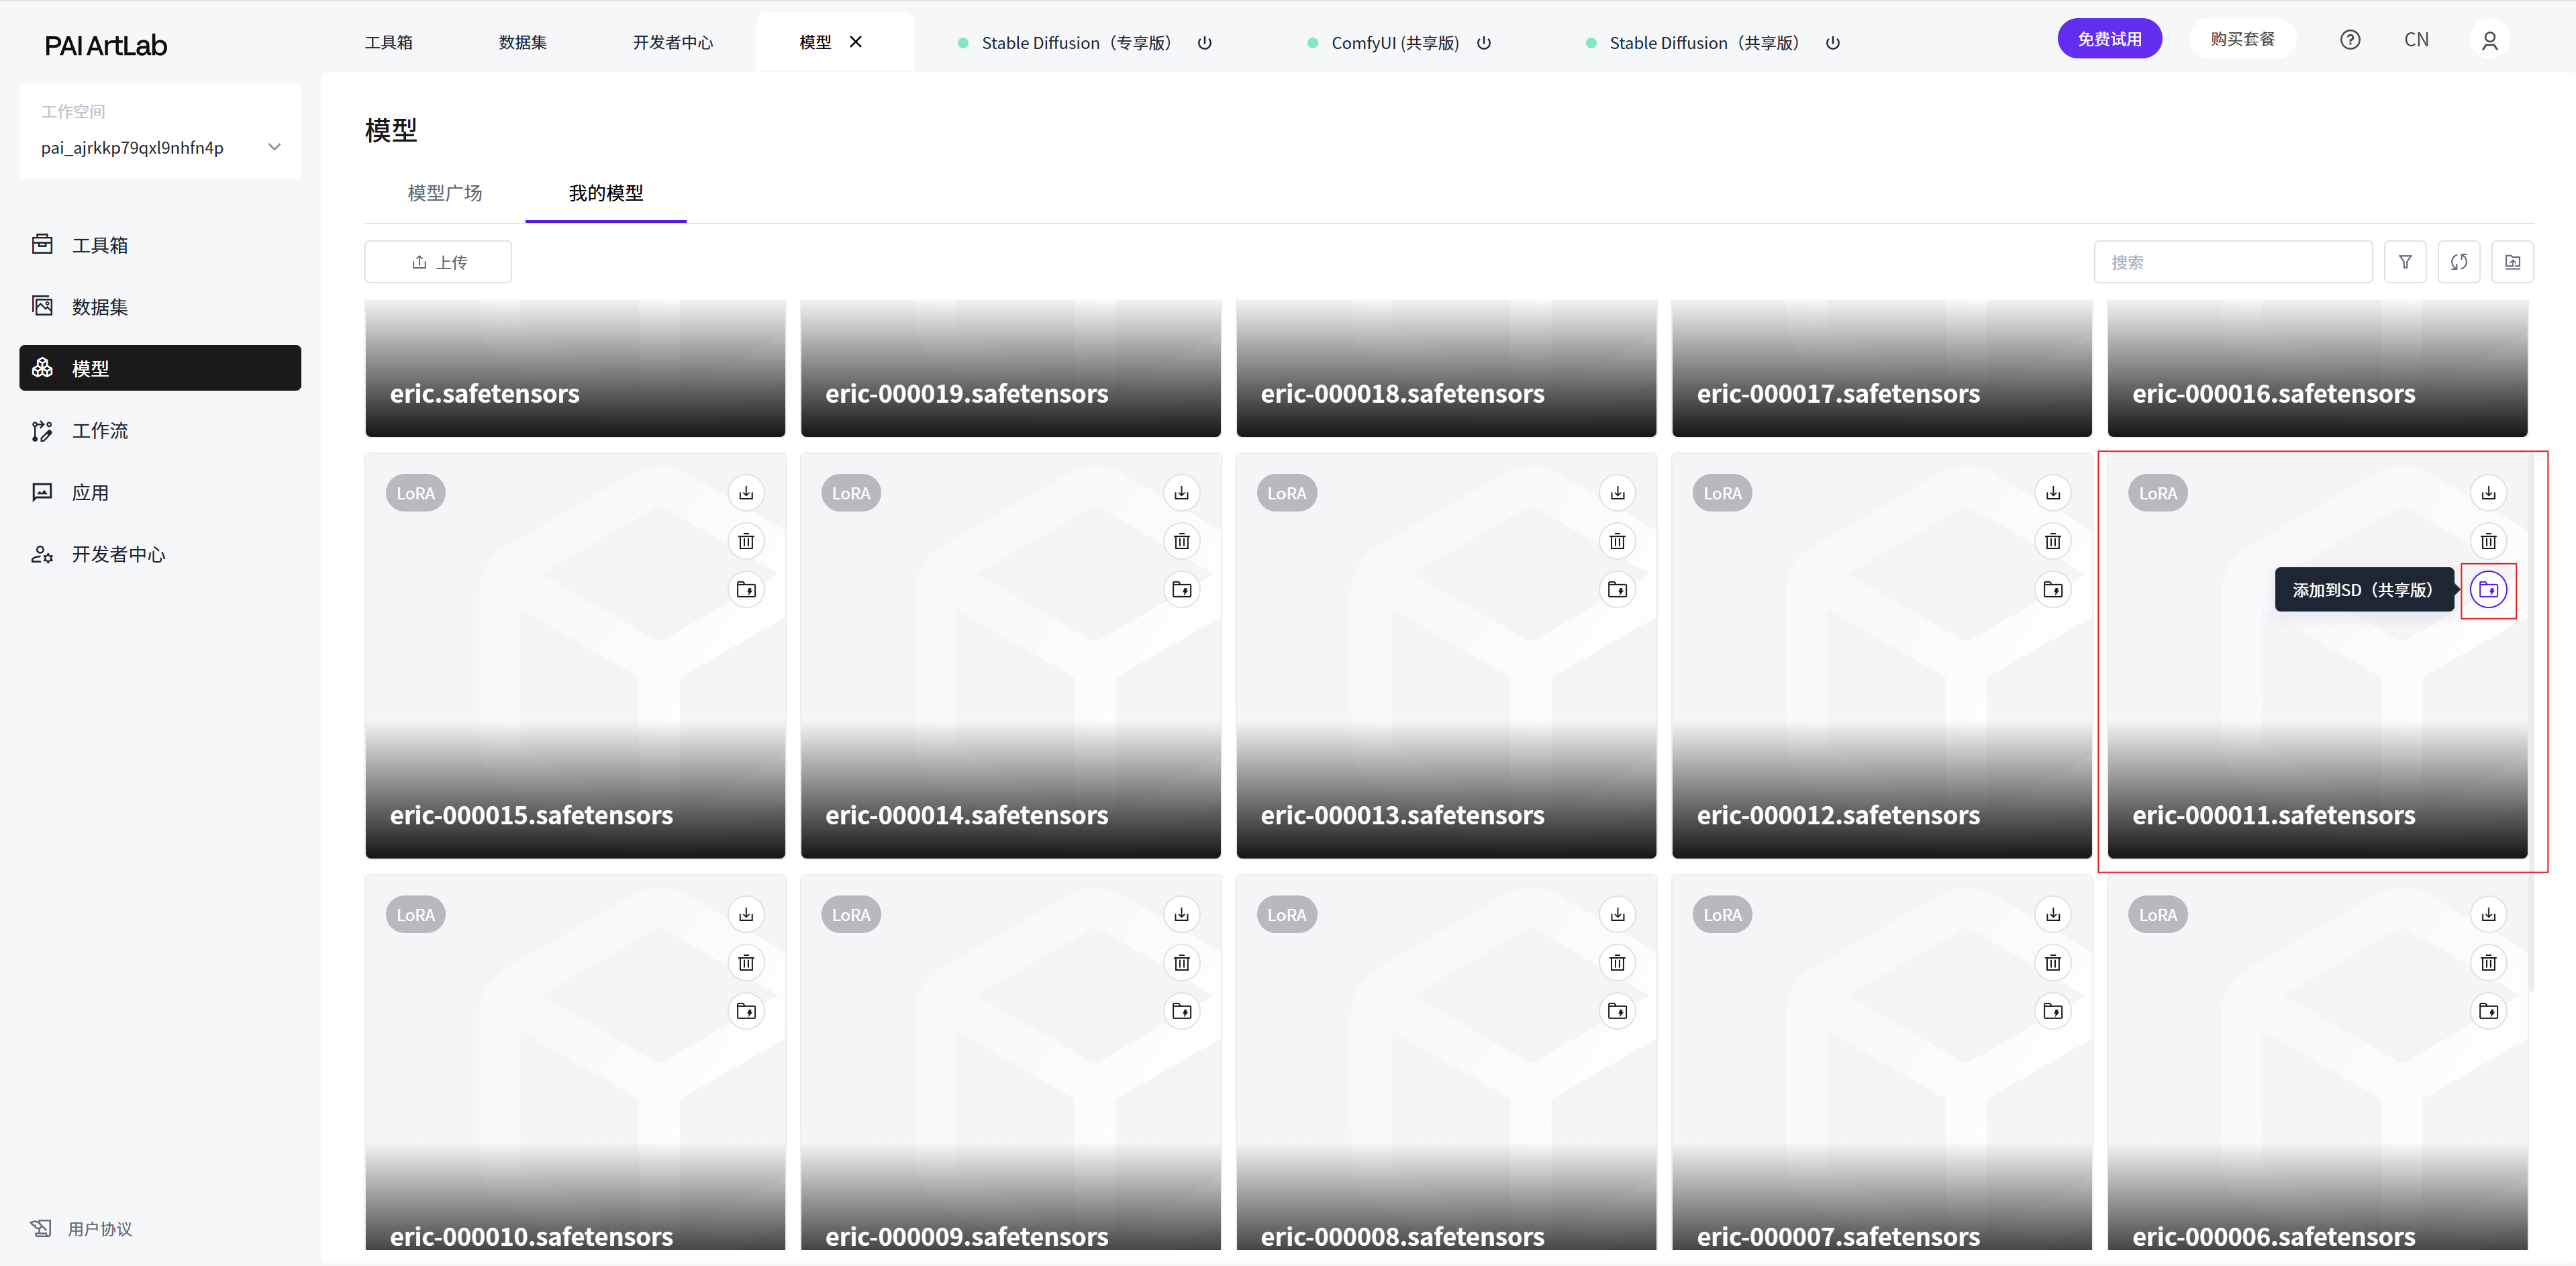2576x1266 pixels.
Task: Open 工作流 in the sidebar
Action: coord(100,431)
